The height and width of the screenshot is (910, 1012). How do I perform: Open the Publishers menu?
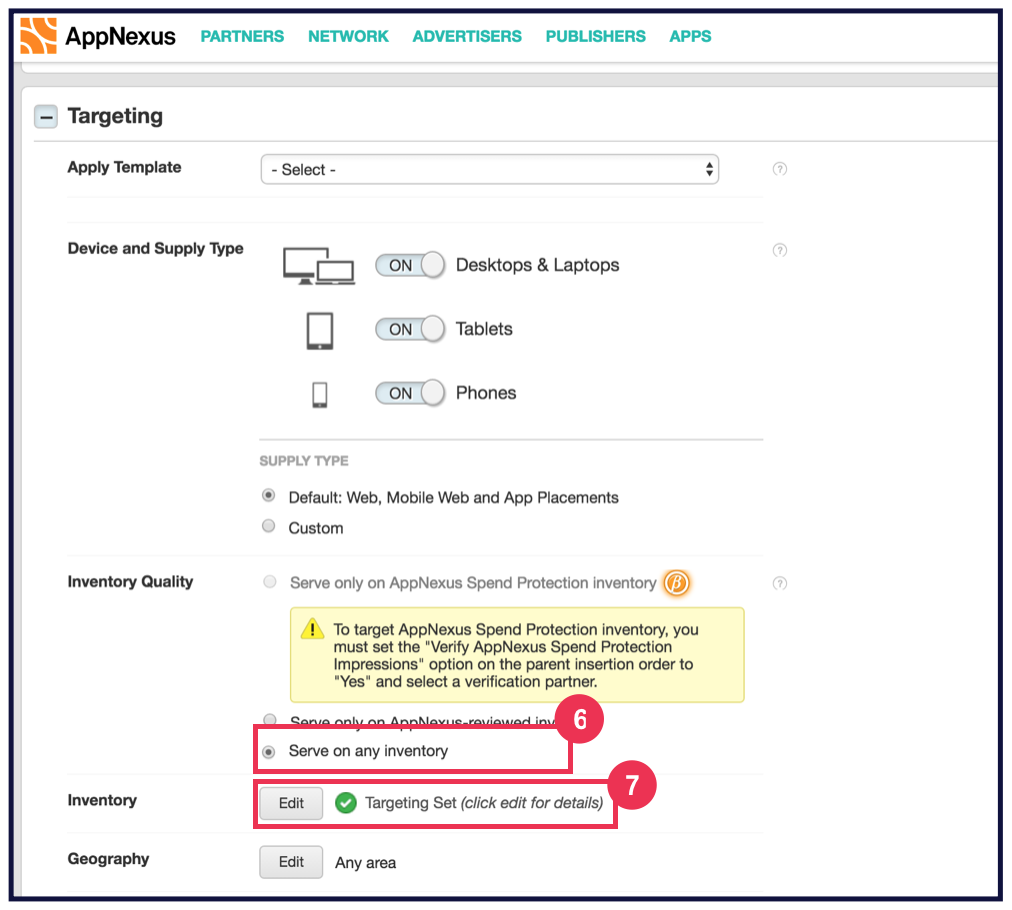tap(596, 36)
